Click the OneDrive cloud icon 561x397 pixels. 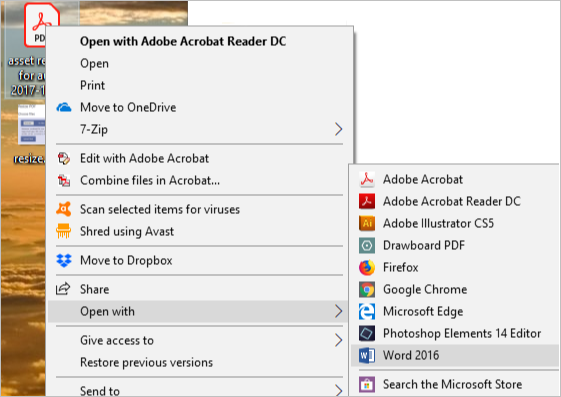click(x=64, y=107)
